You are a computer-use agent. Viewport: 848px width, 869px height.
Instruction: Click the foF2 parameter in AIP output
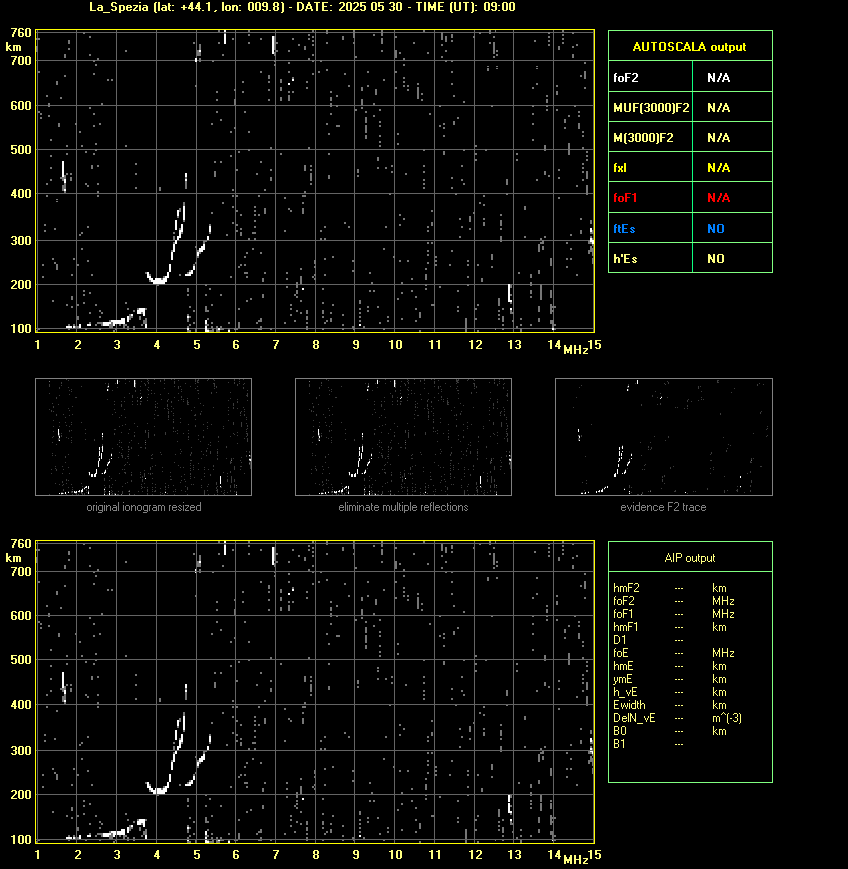624,601
